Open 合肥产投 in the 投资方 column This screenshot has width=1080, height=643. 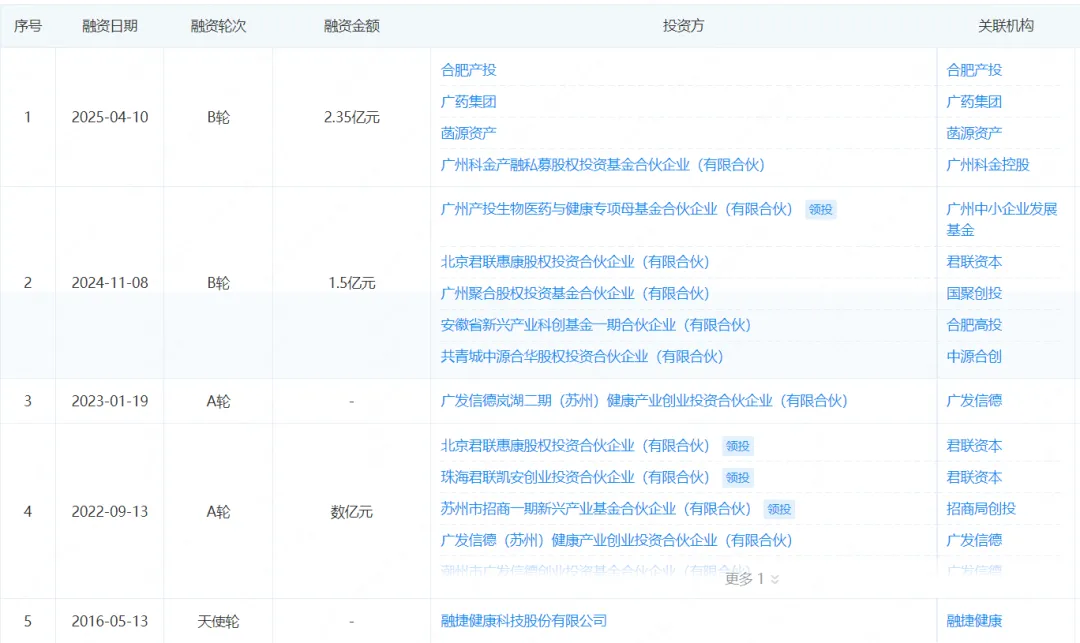(468, 70)
